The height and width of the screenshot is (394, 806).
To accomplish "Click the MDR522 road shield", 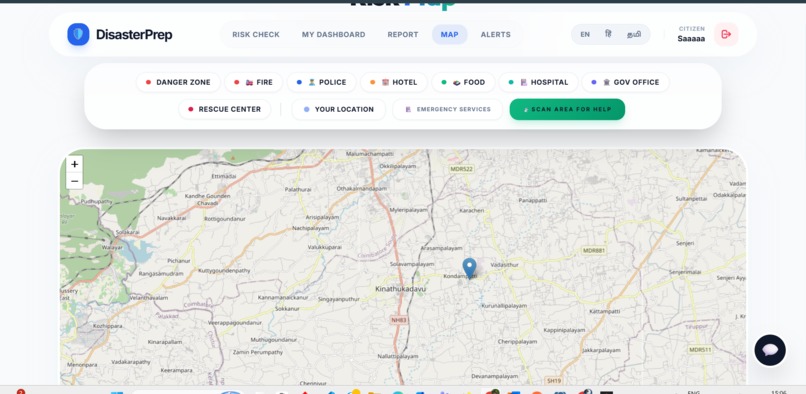I will 461,169.
